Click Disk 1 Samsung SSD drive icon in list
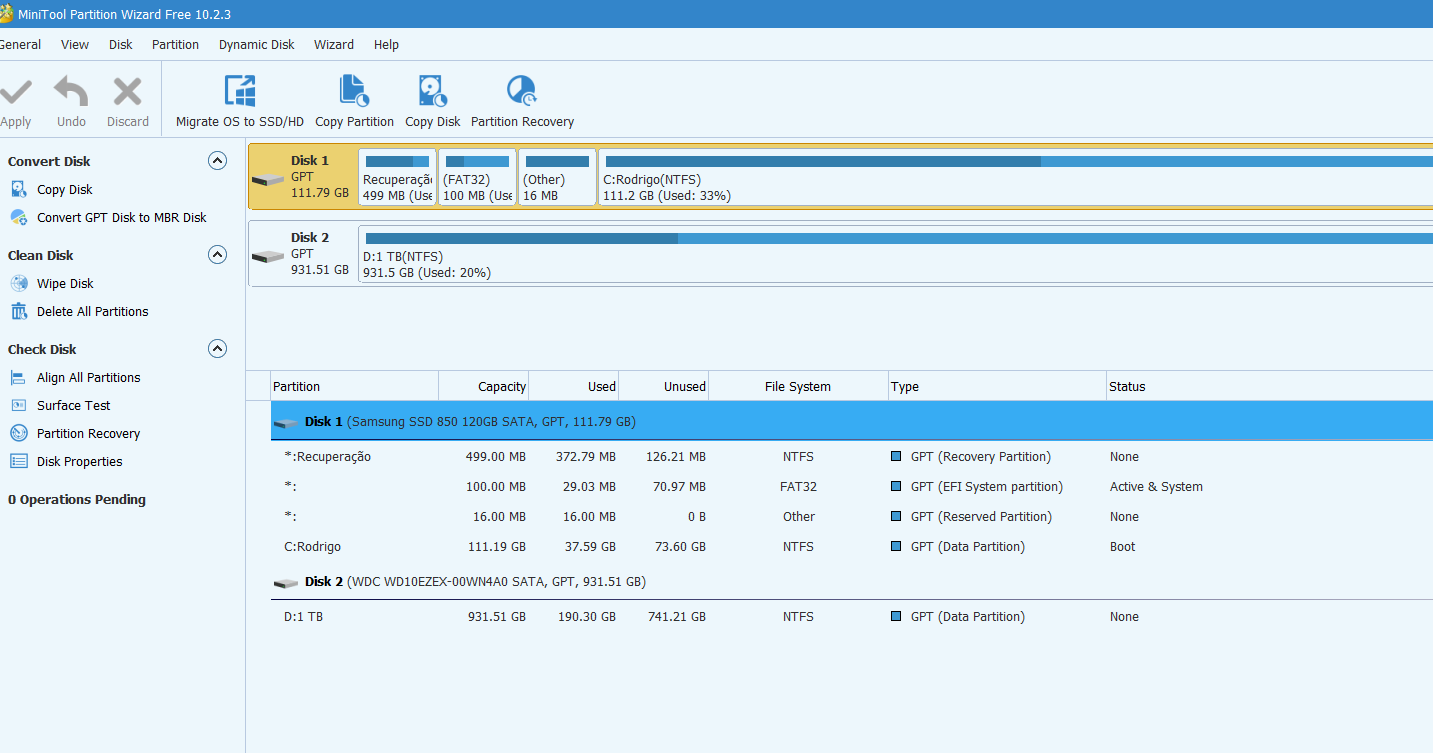The image size is (1433, 753). [x=286, y=423]
